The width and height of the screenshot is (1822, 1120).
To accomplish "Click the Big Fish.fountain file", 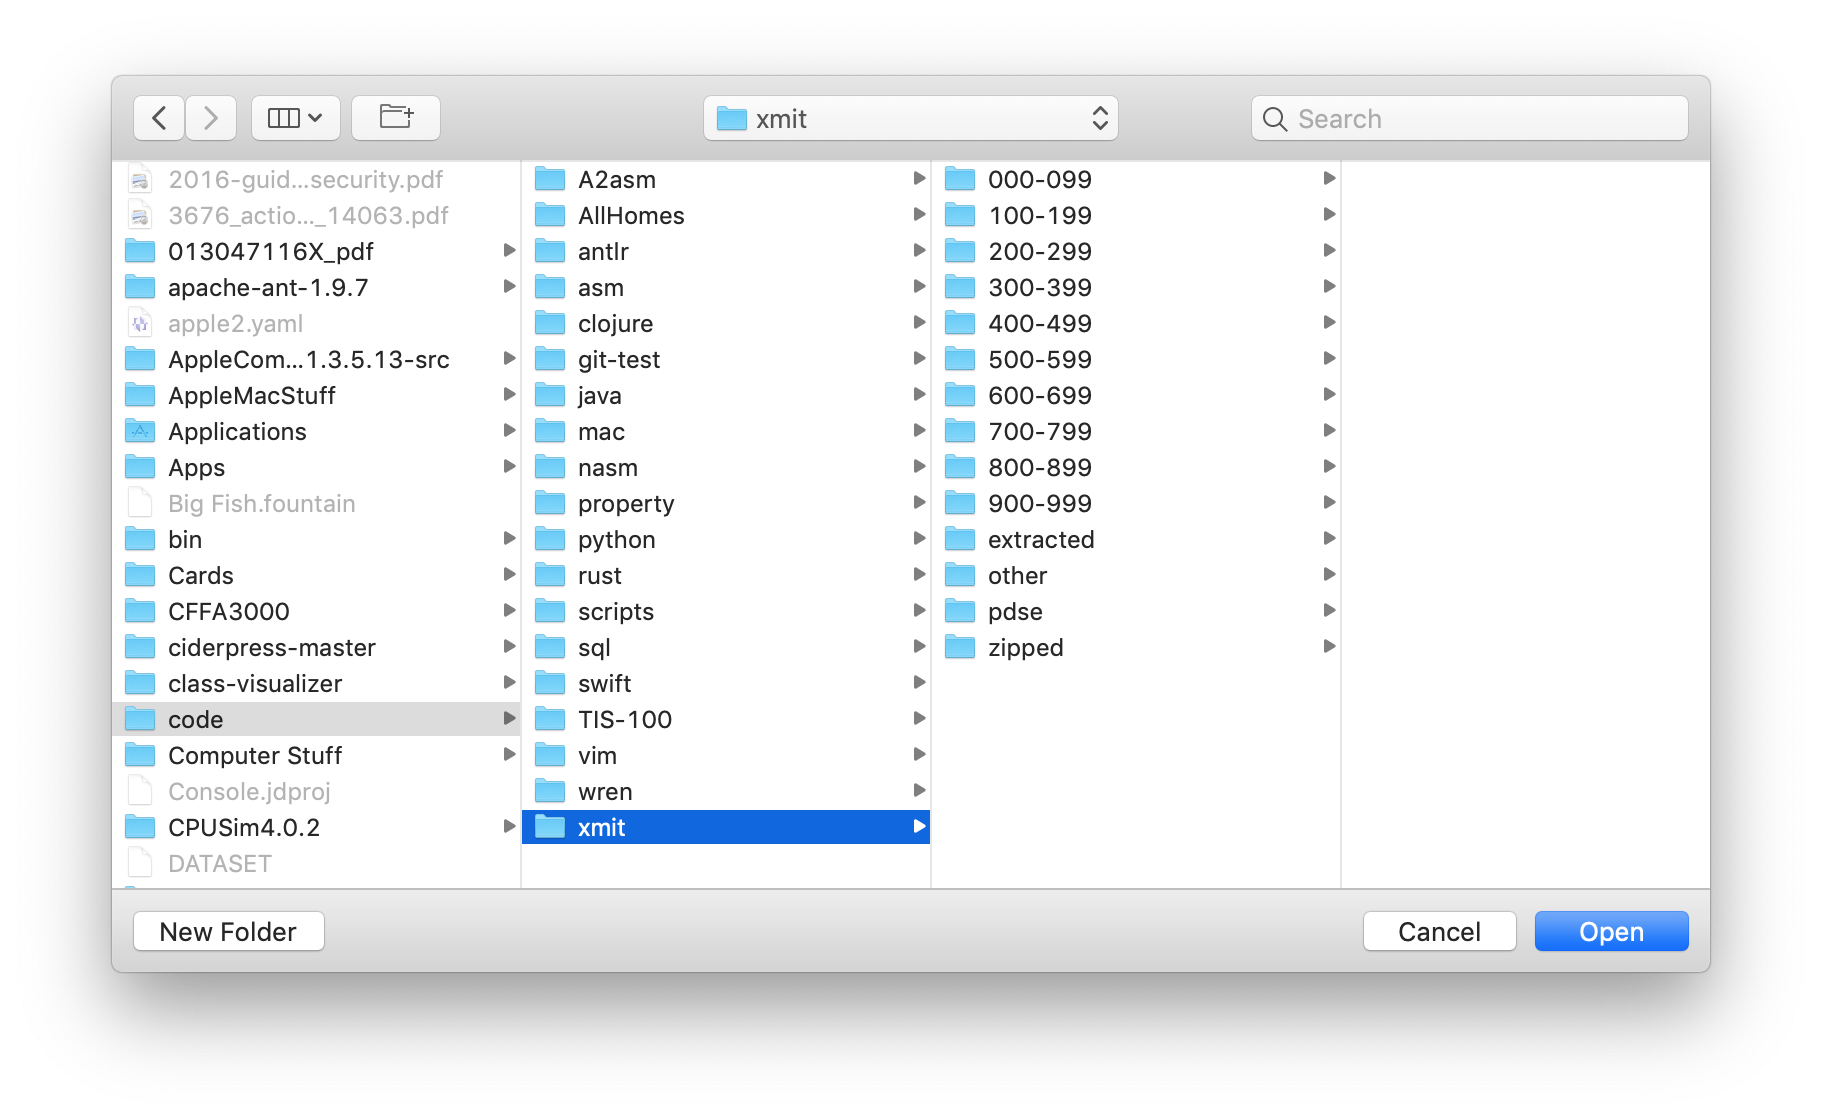I will (x=316, y=503).
